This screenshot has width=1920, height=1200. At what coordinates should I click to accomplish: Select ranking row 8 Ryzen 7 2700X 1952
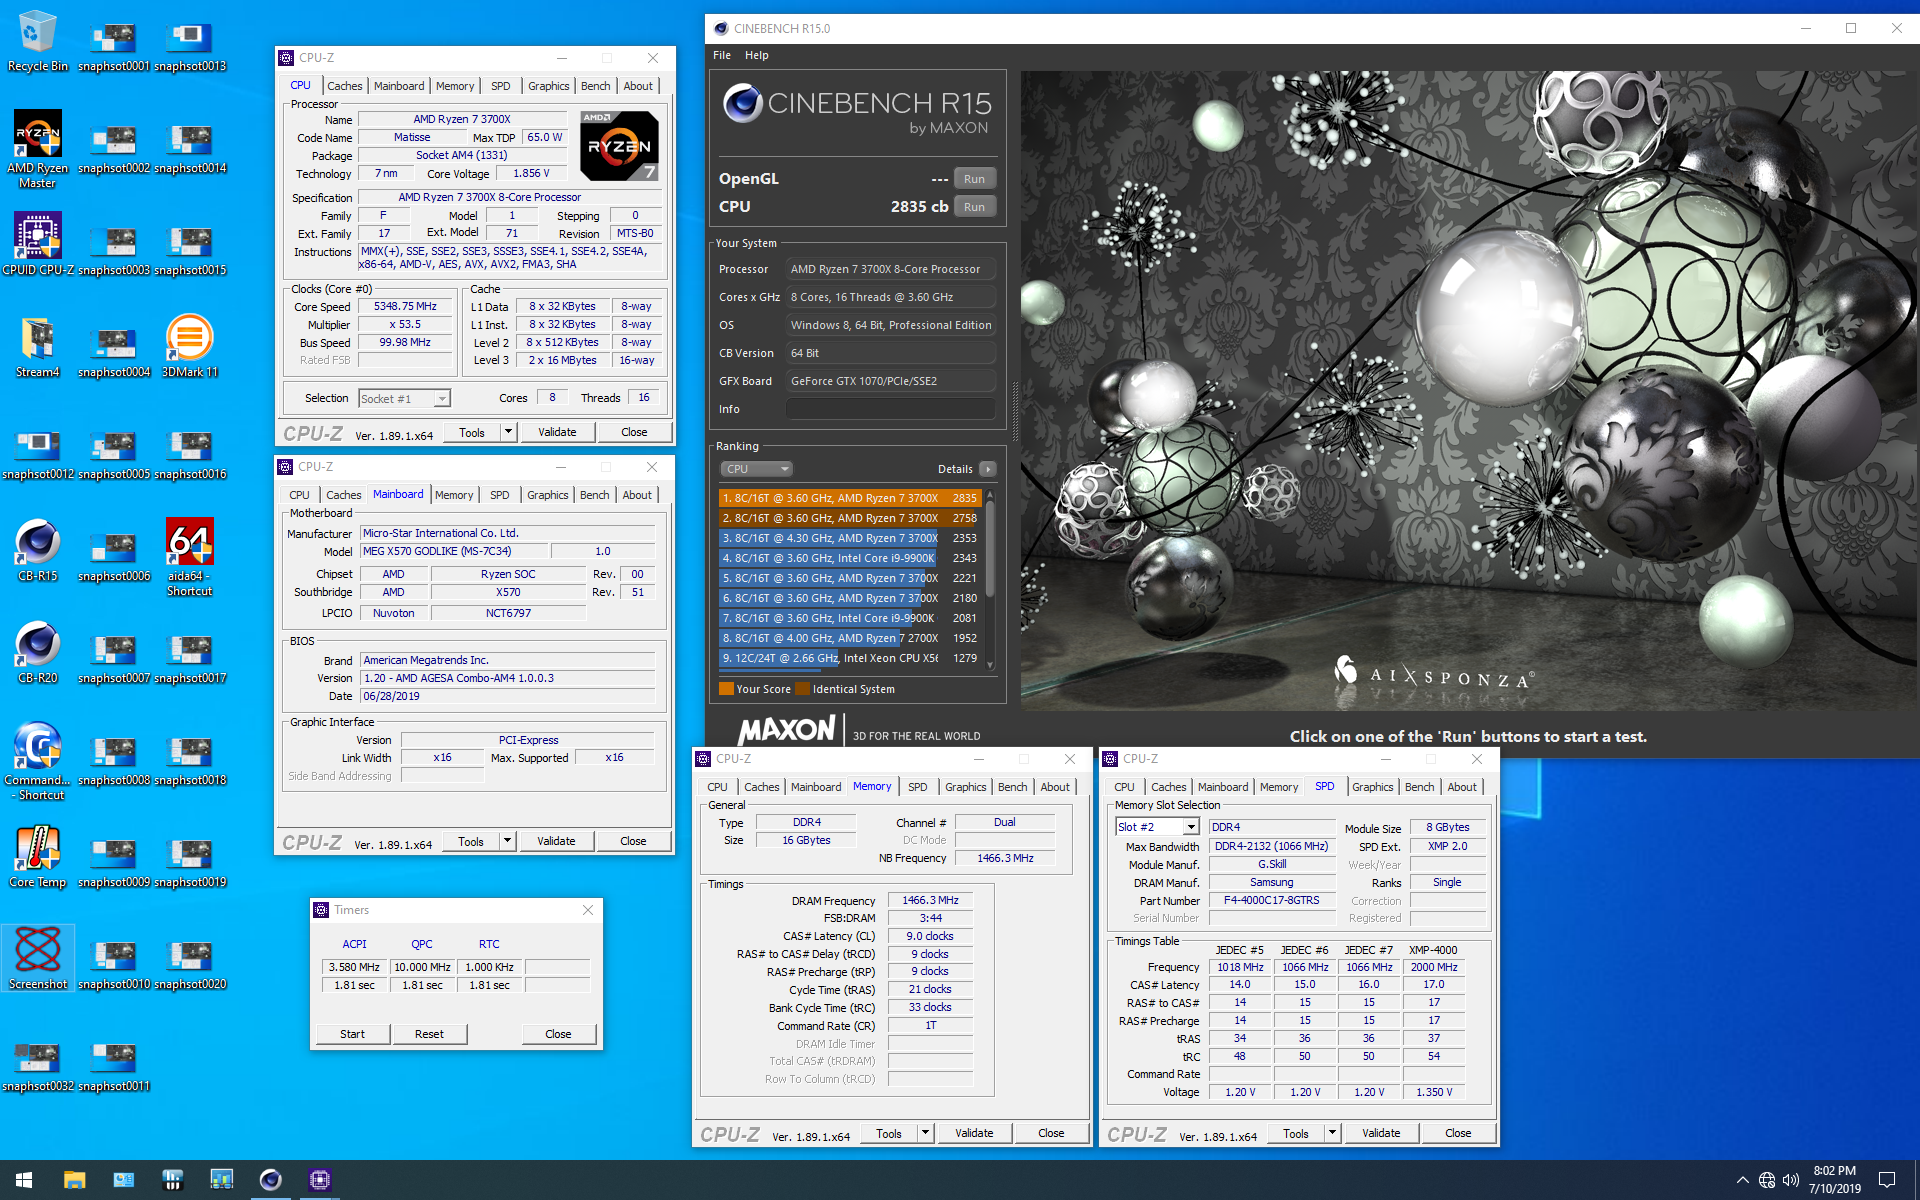point(849,638)
